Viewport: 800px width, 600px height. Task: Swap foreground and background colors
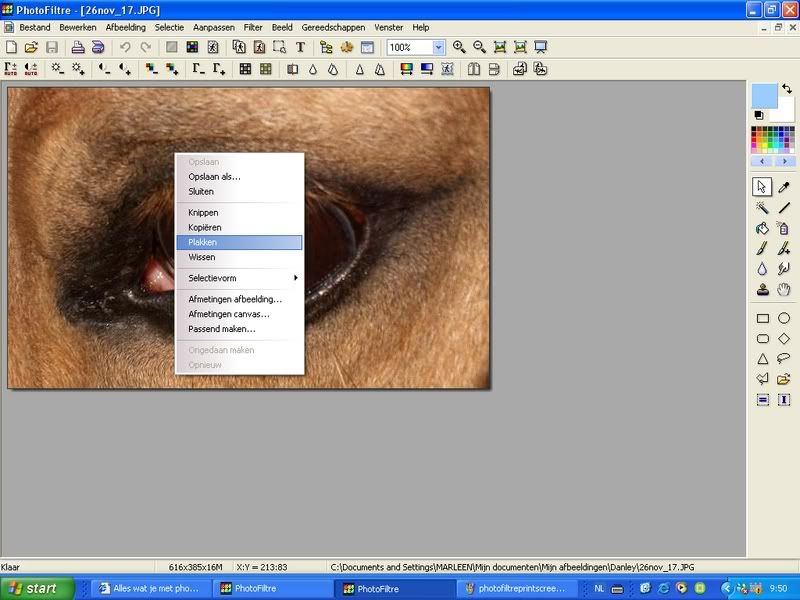[x=787, y=89]
